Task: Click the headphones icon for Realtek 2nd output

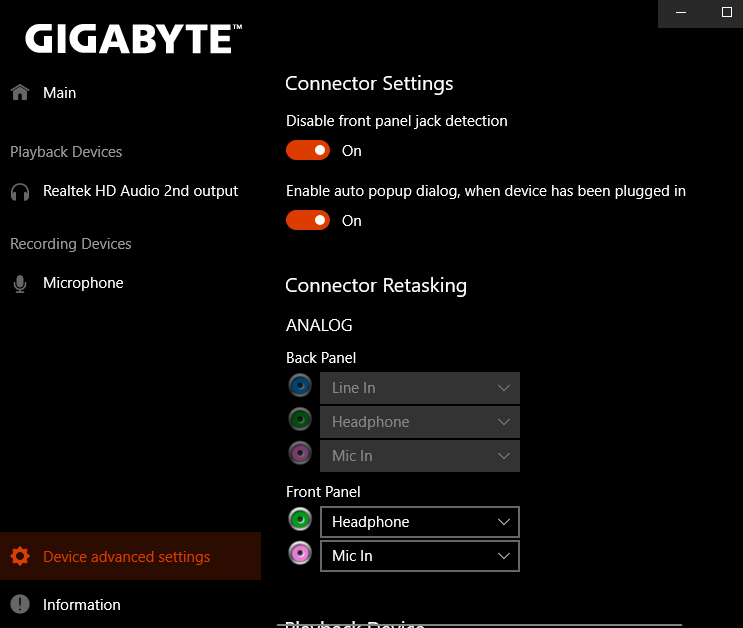Action: (x=20, y=192)
